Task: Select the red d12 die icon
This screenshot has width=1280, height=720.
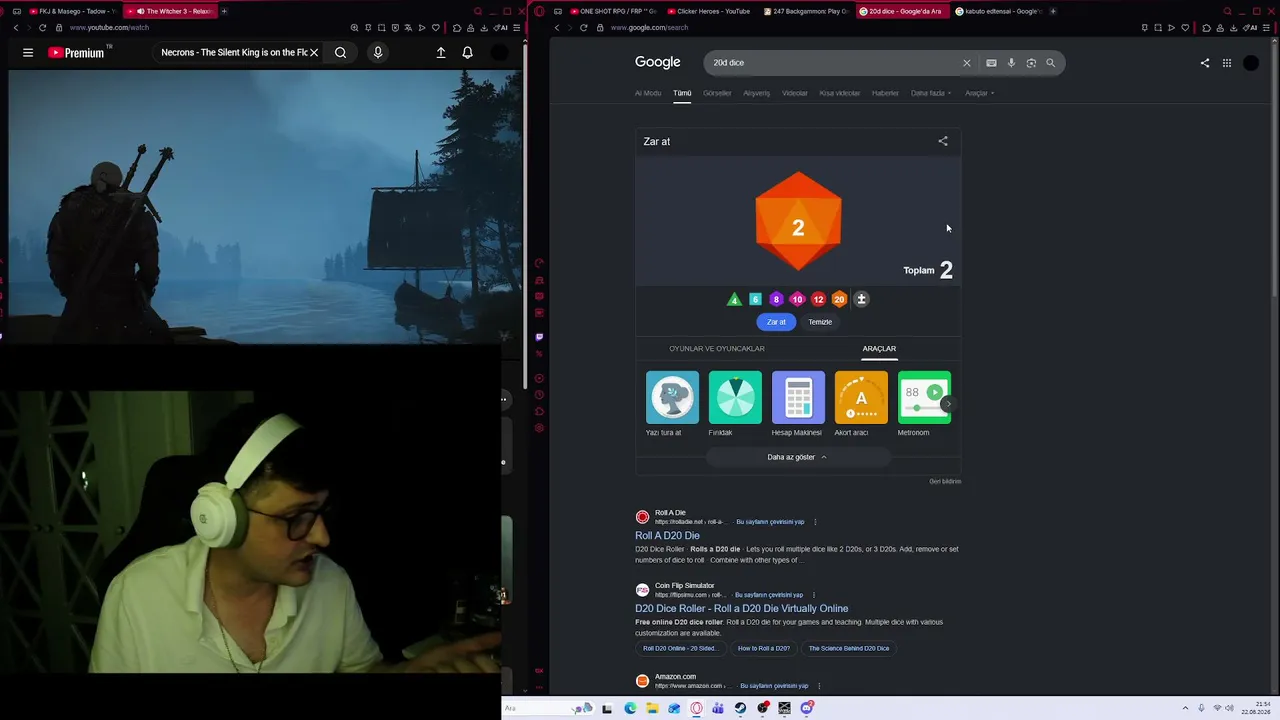Action: pos(818,299)
